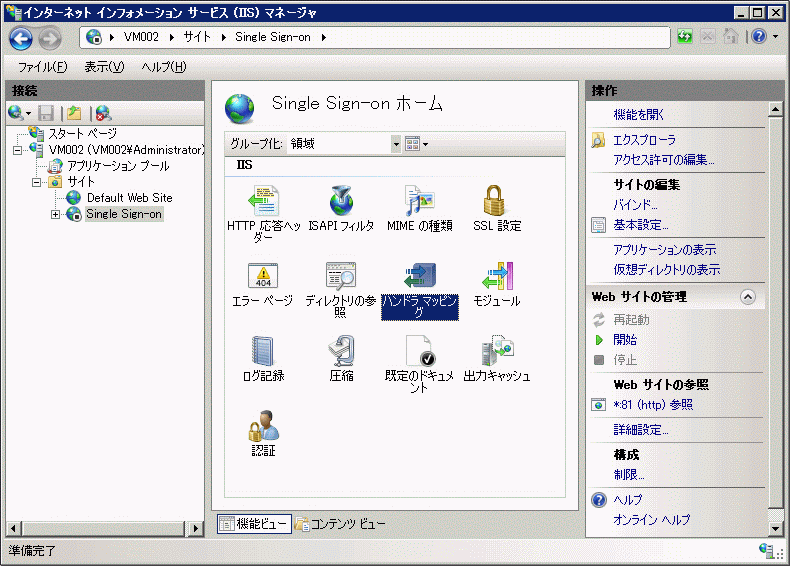790x566 pixels.
Task: Open the ヘルプ(H) menu
Action: point(163,67)
